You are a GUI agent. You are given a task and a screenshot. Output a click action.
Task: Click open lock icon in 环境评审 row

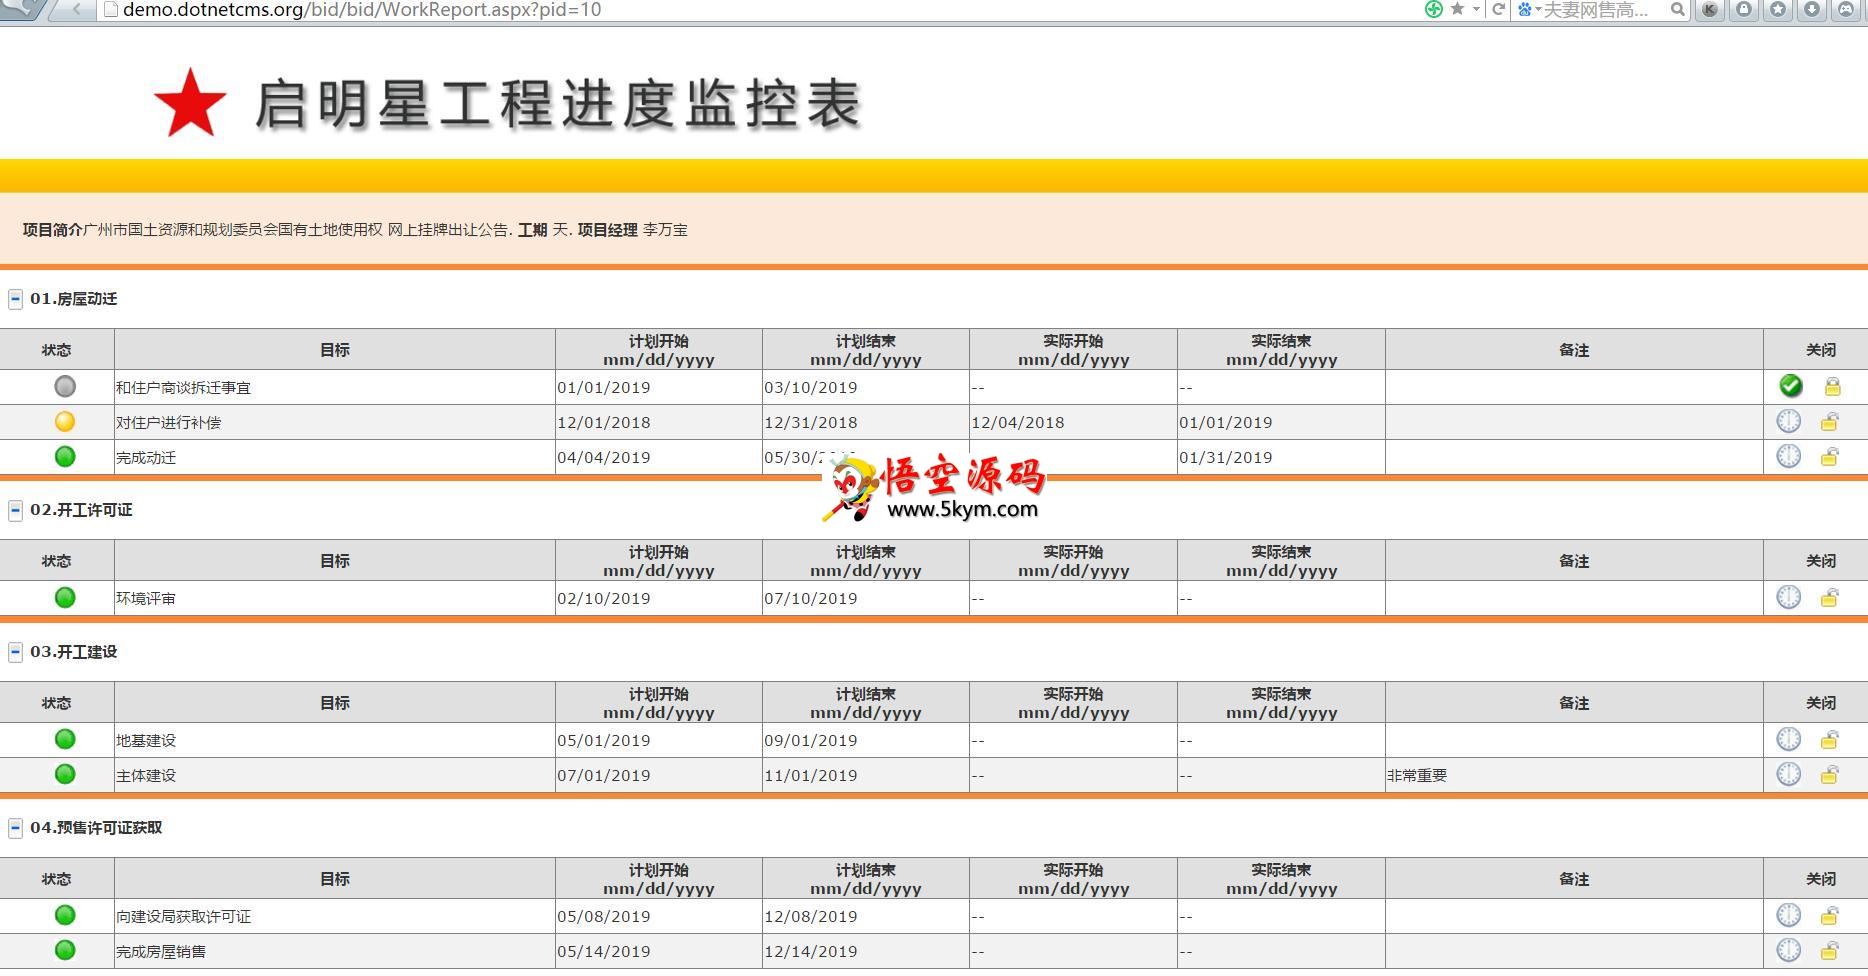click(x=1830, y=598)
